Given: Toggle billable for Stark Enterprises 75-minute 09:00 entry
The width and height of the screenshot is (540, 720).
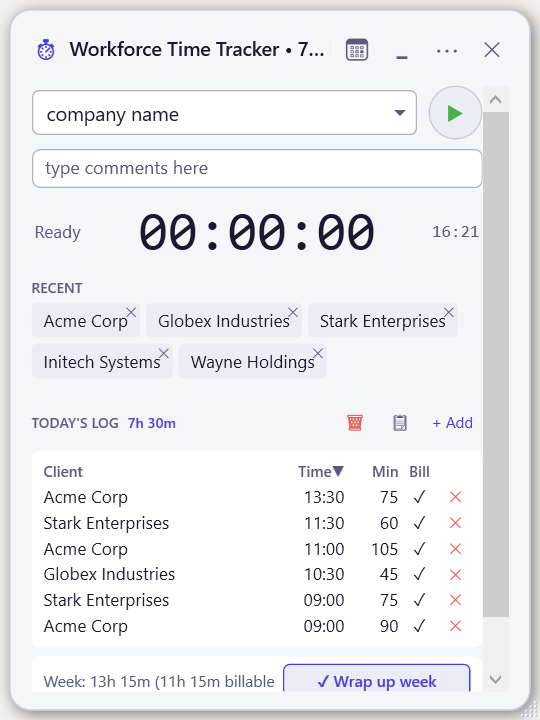Looking at the screenshot, I should (419, 600).
